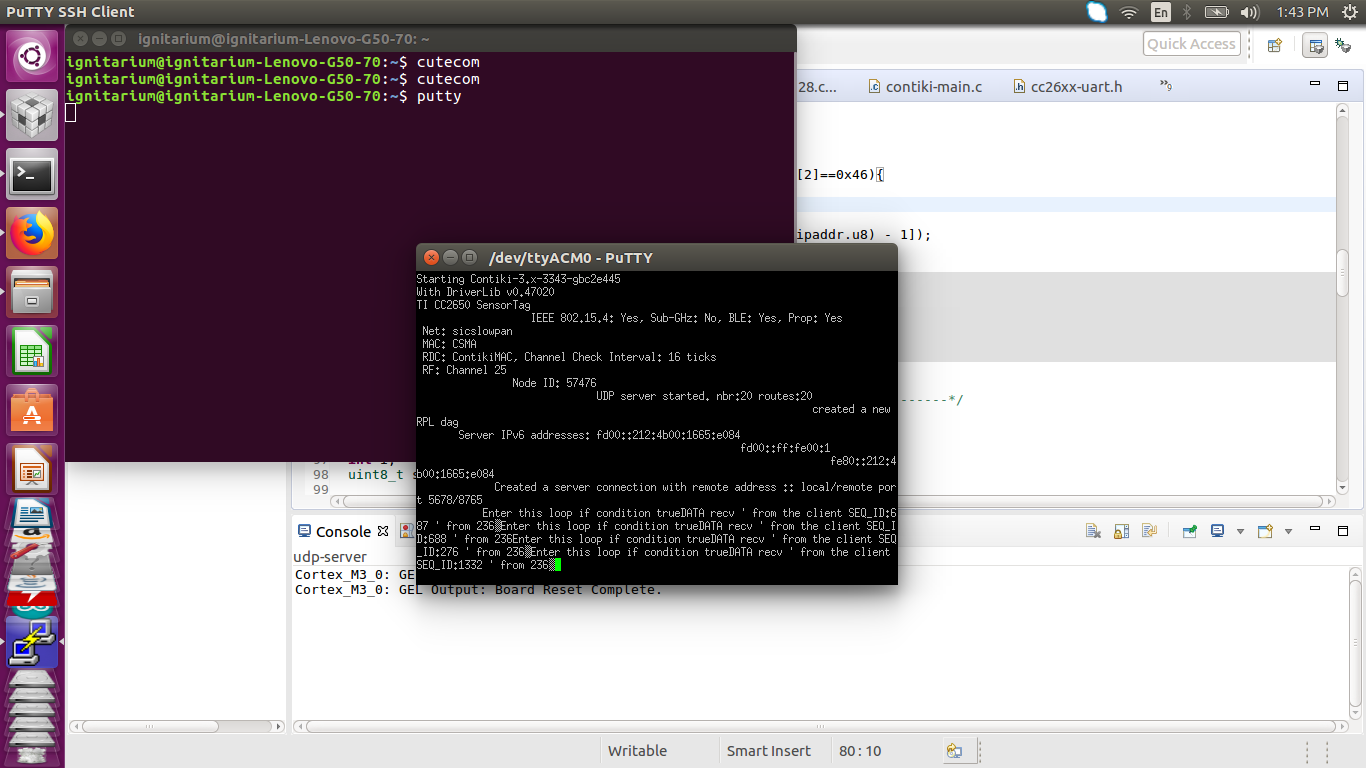The height and width of the screenshot is (768, 1366).
Task: Click RF: Channel 25 line in PuTTY
Action: tap(464, 370)
